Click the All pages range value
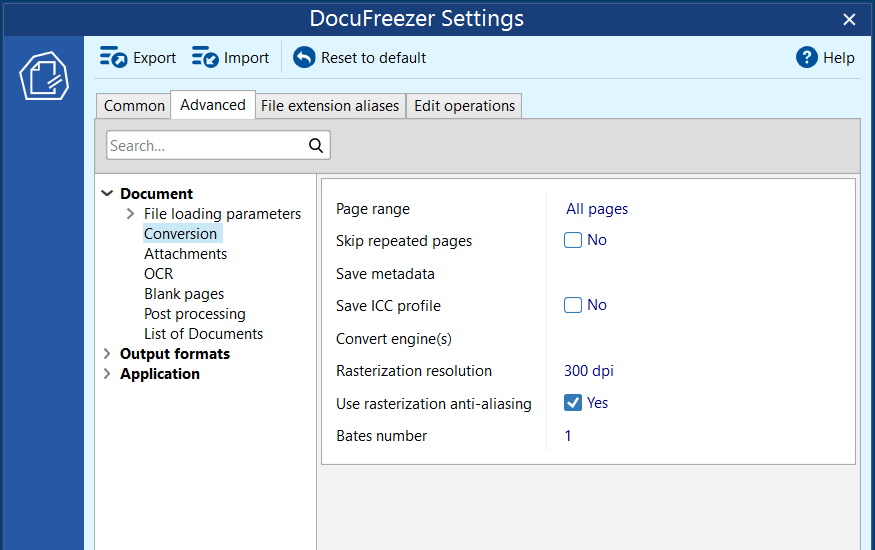The image size is (875, 550). click(x=597, y=209)
